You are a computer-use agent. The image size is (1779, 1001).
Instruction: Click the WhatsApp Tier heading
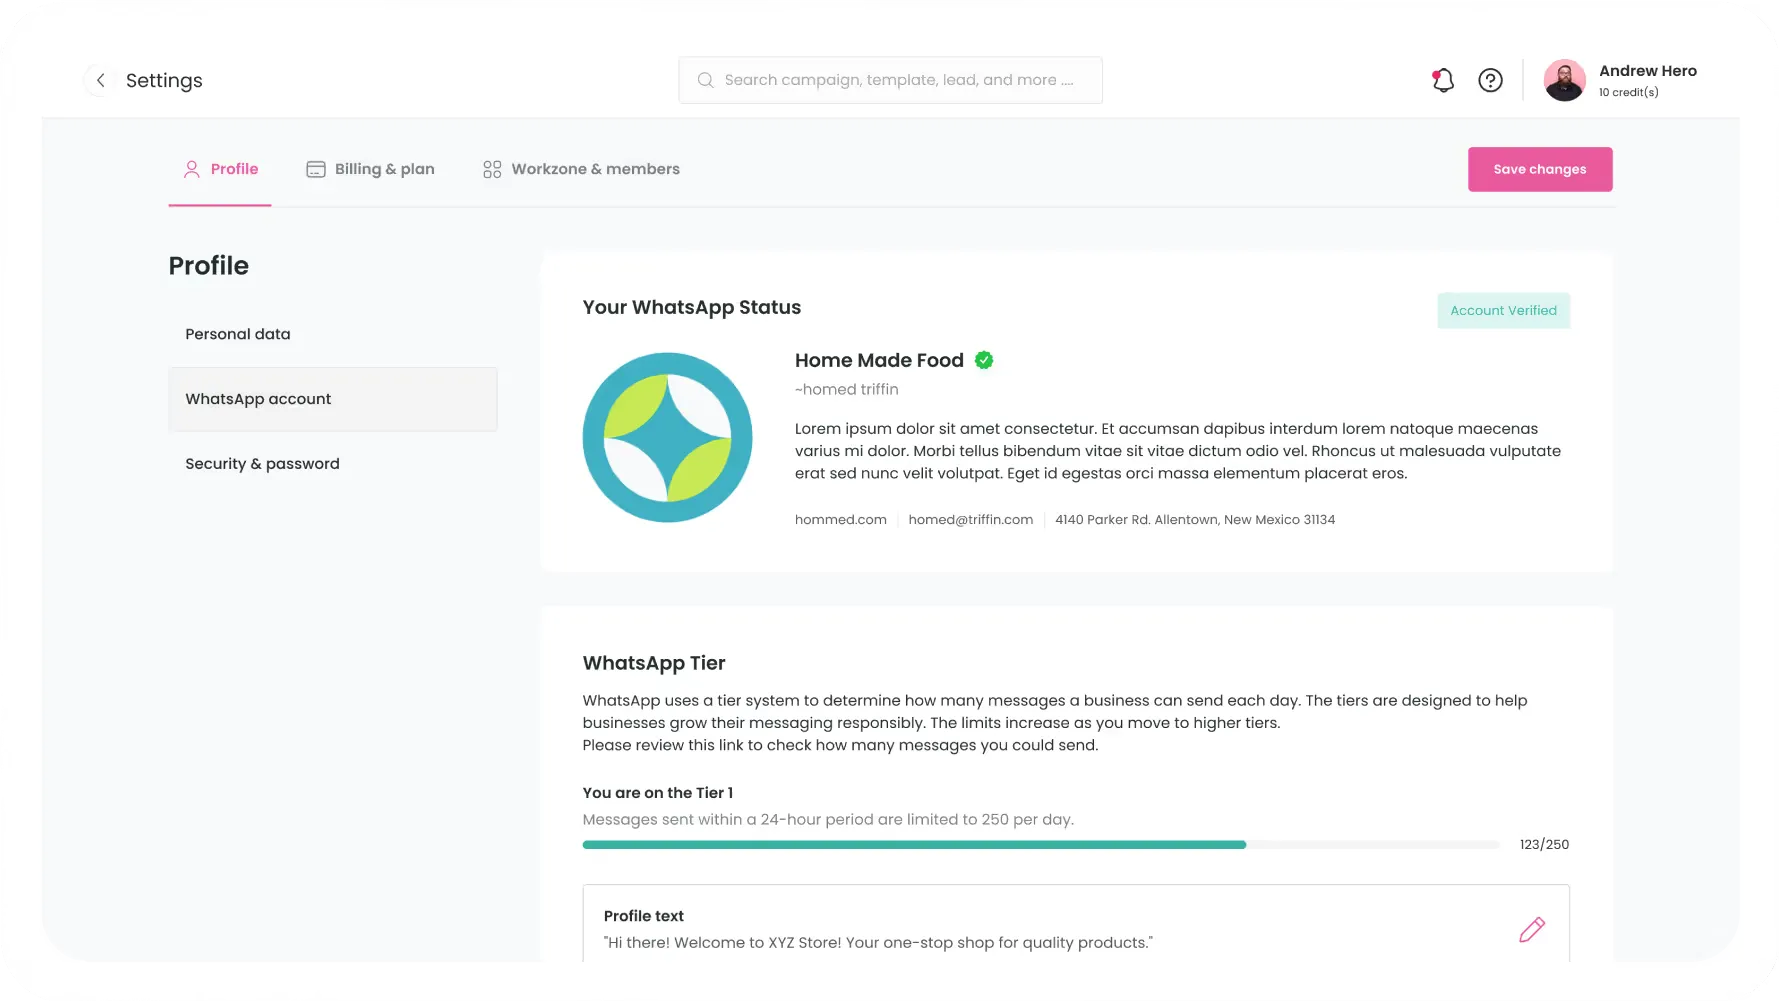(654, 663)
